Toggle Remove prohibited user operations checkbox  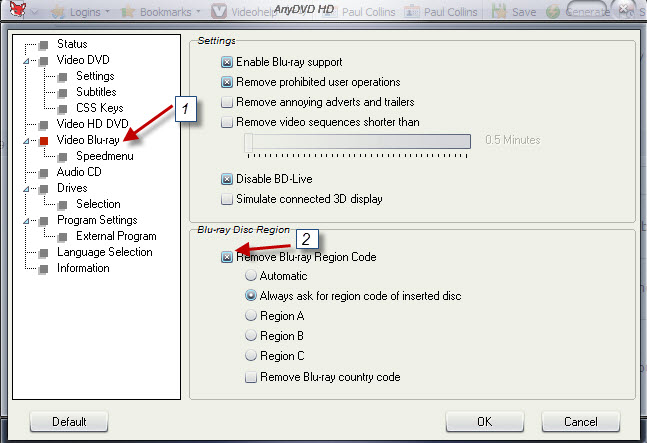[227, 82]
